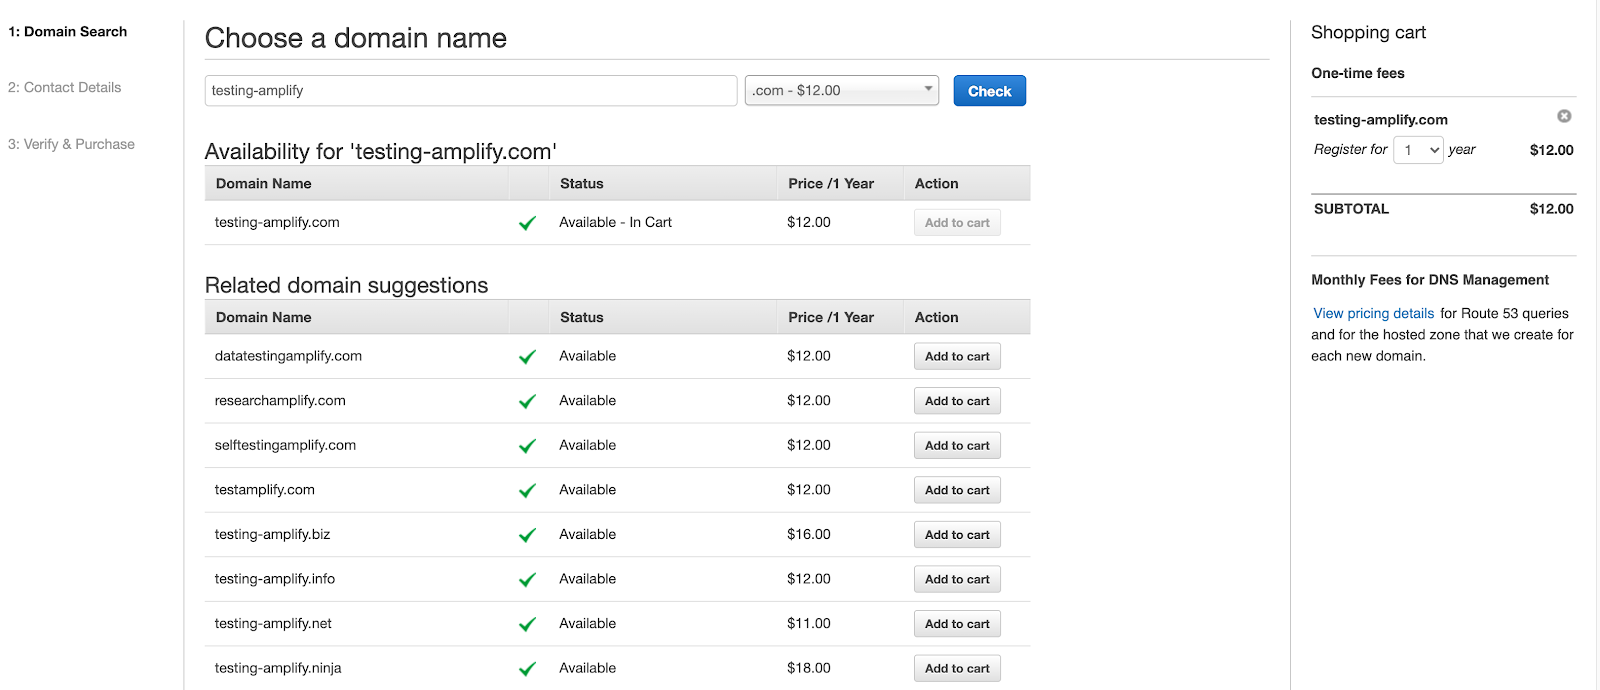Add testamplify.com to cart
Screen dimensions: 1600x690
(957, 490)
